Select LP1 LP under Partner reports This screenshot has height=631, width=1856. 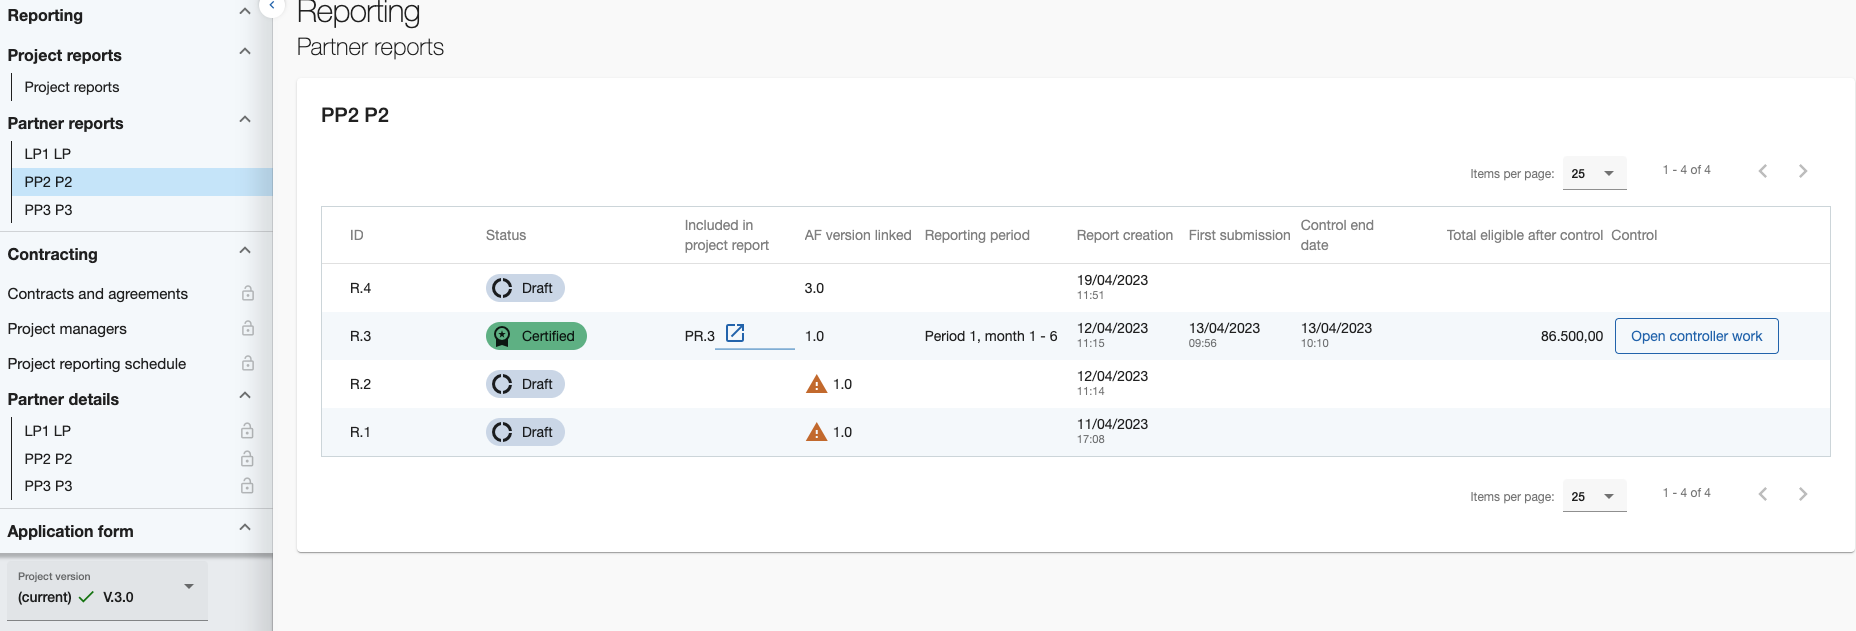pyautogui.click(x=48, y=154)
